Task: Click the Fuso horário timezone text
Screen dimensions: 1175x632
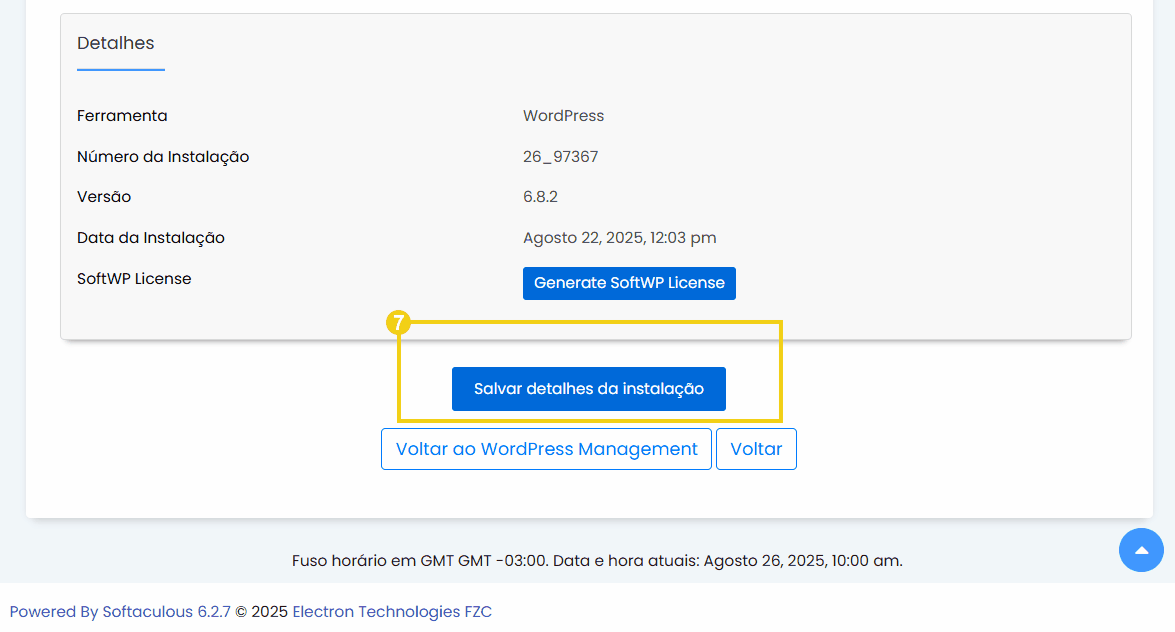Action: pyautogui.click(x=597, y=561)
